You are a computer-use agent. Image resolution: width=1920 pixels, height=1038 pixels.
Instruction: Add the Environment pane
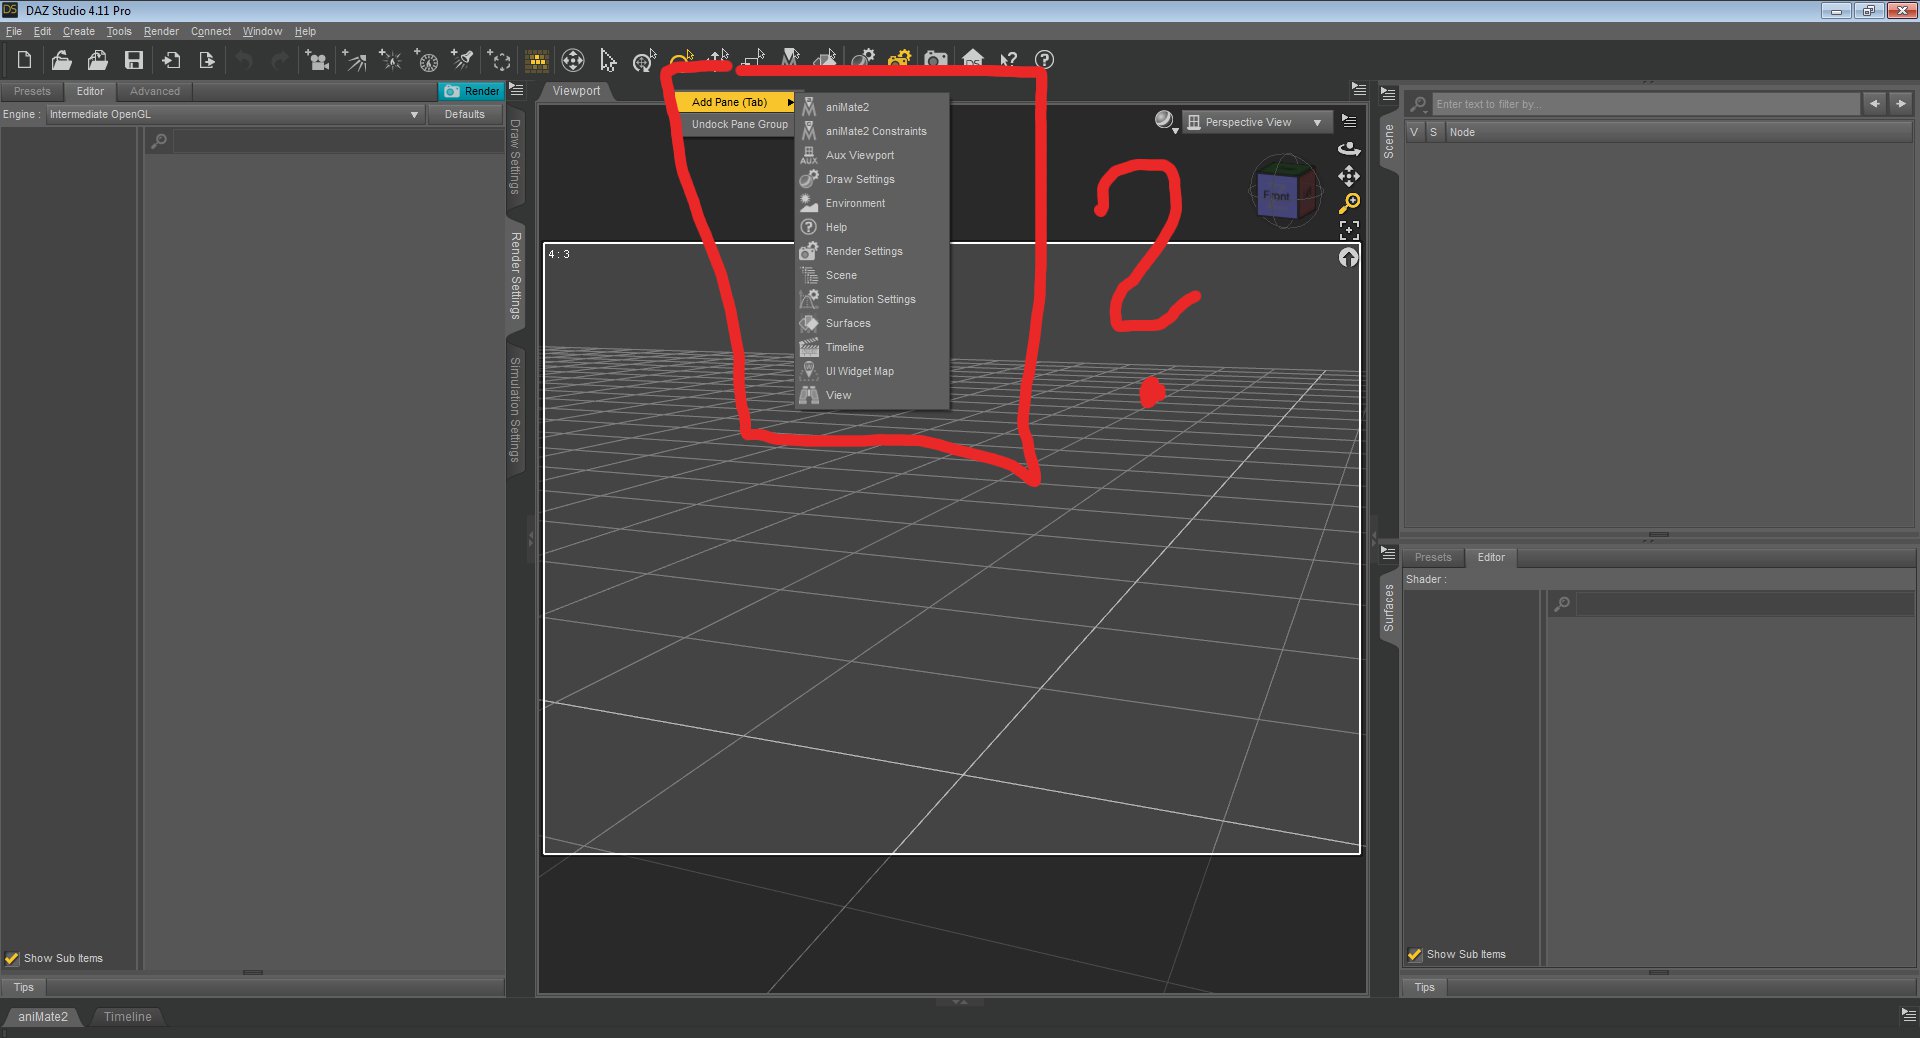click(872, 203)
